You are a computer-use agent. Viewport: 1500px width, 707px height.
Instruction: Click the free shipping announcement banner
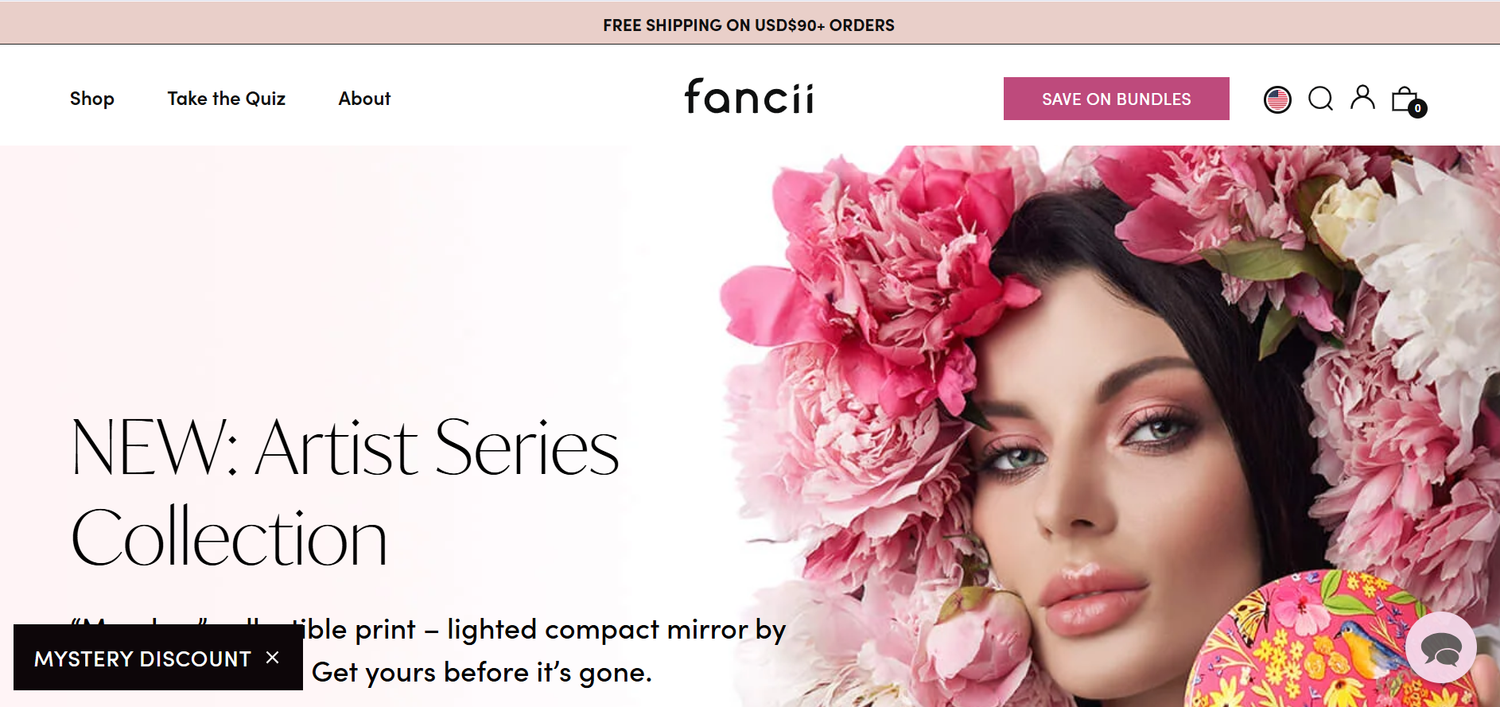point(749,24)
